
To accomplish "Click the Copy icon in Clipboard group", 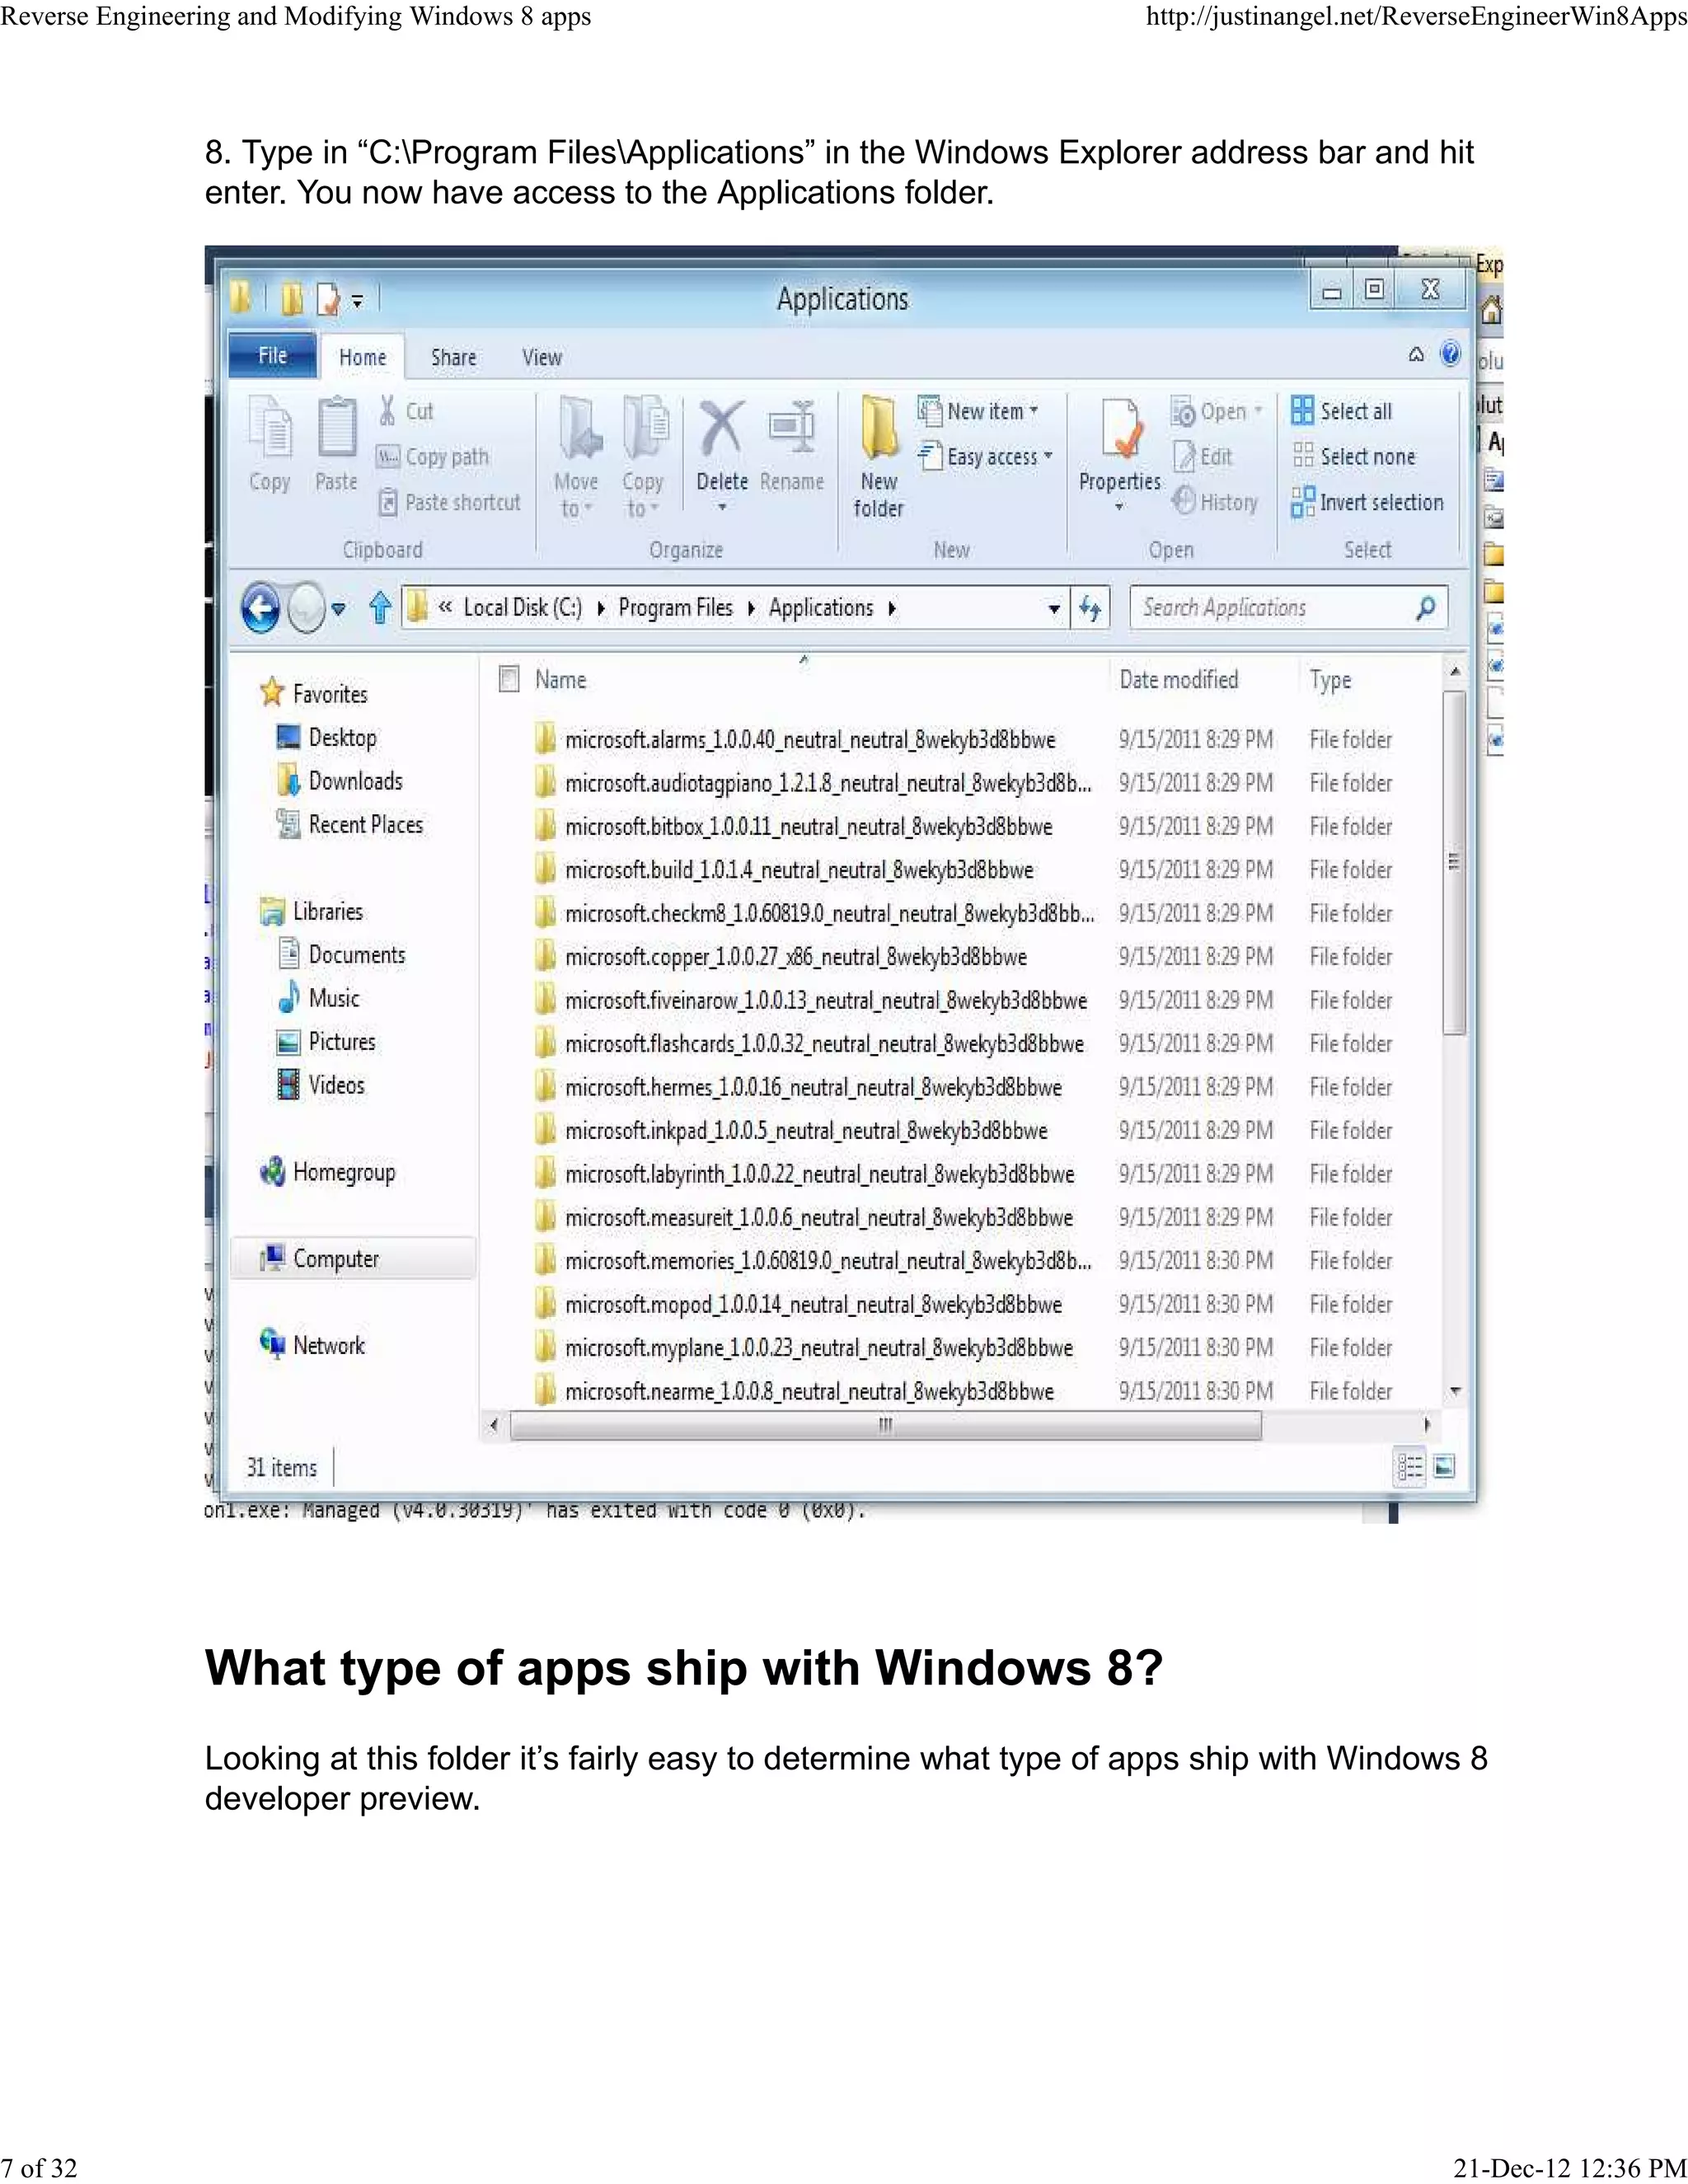I will [x=270, y=426].
